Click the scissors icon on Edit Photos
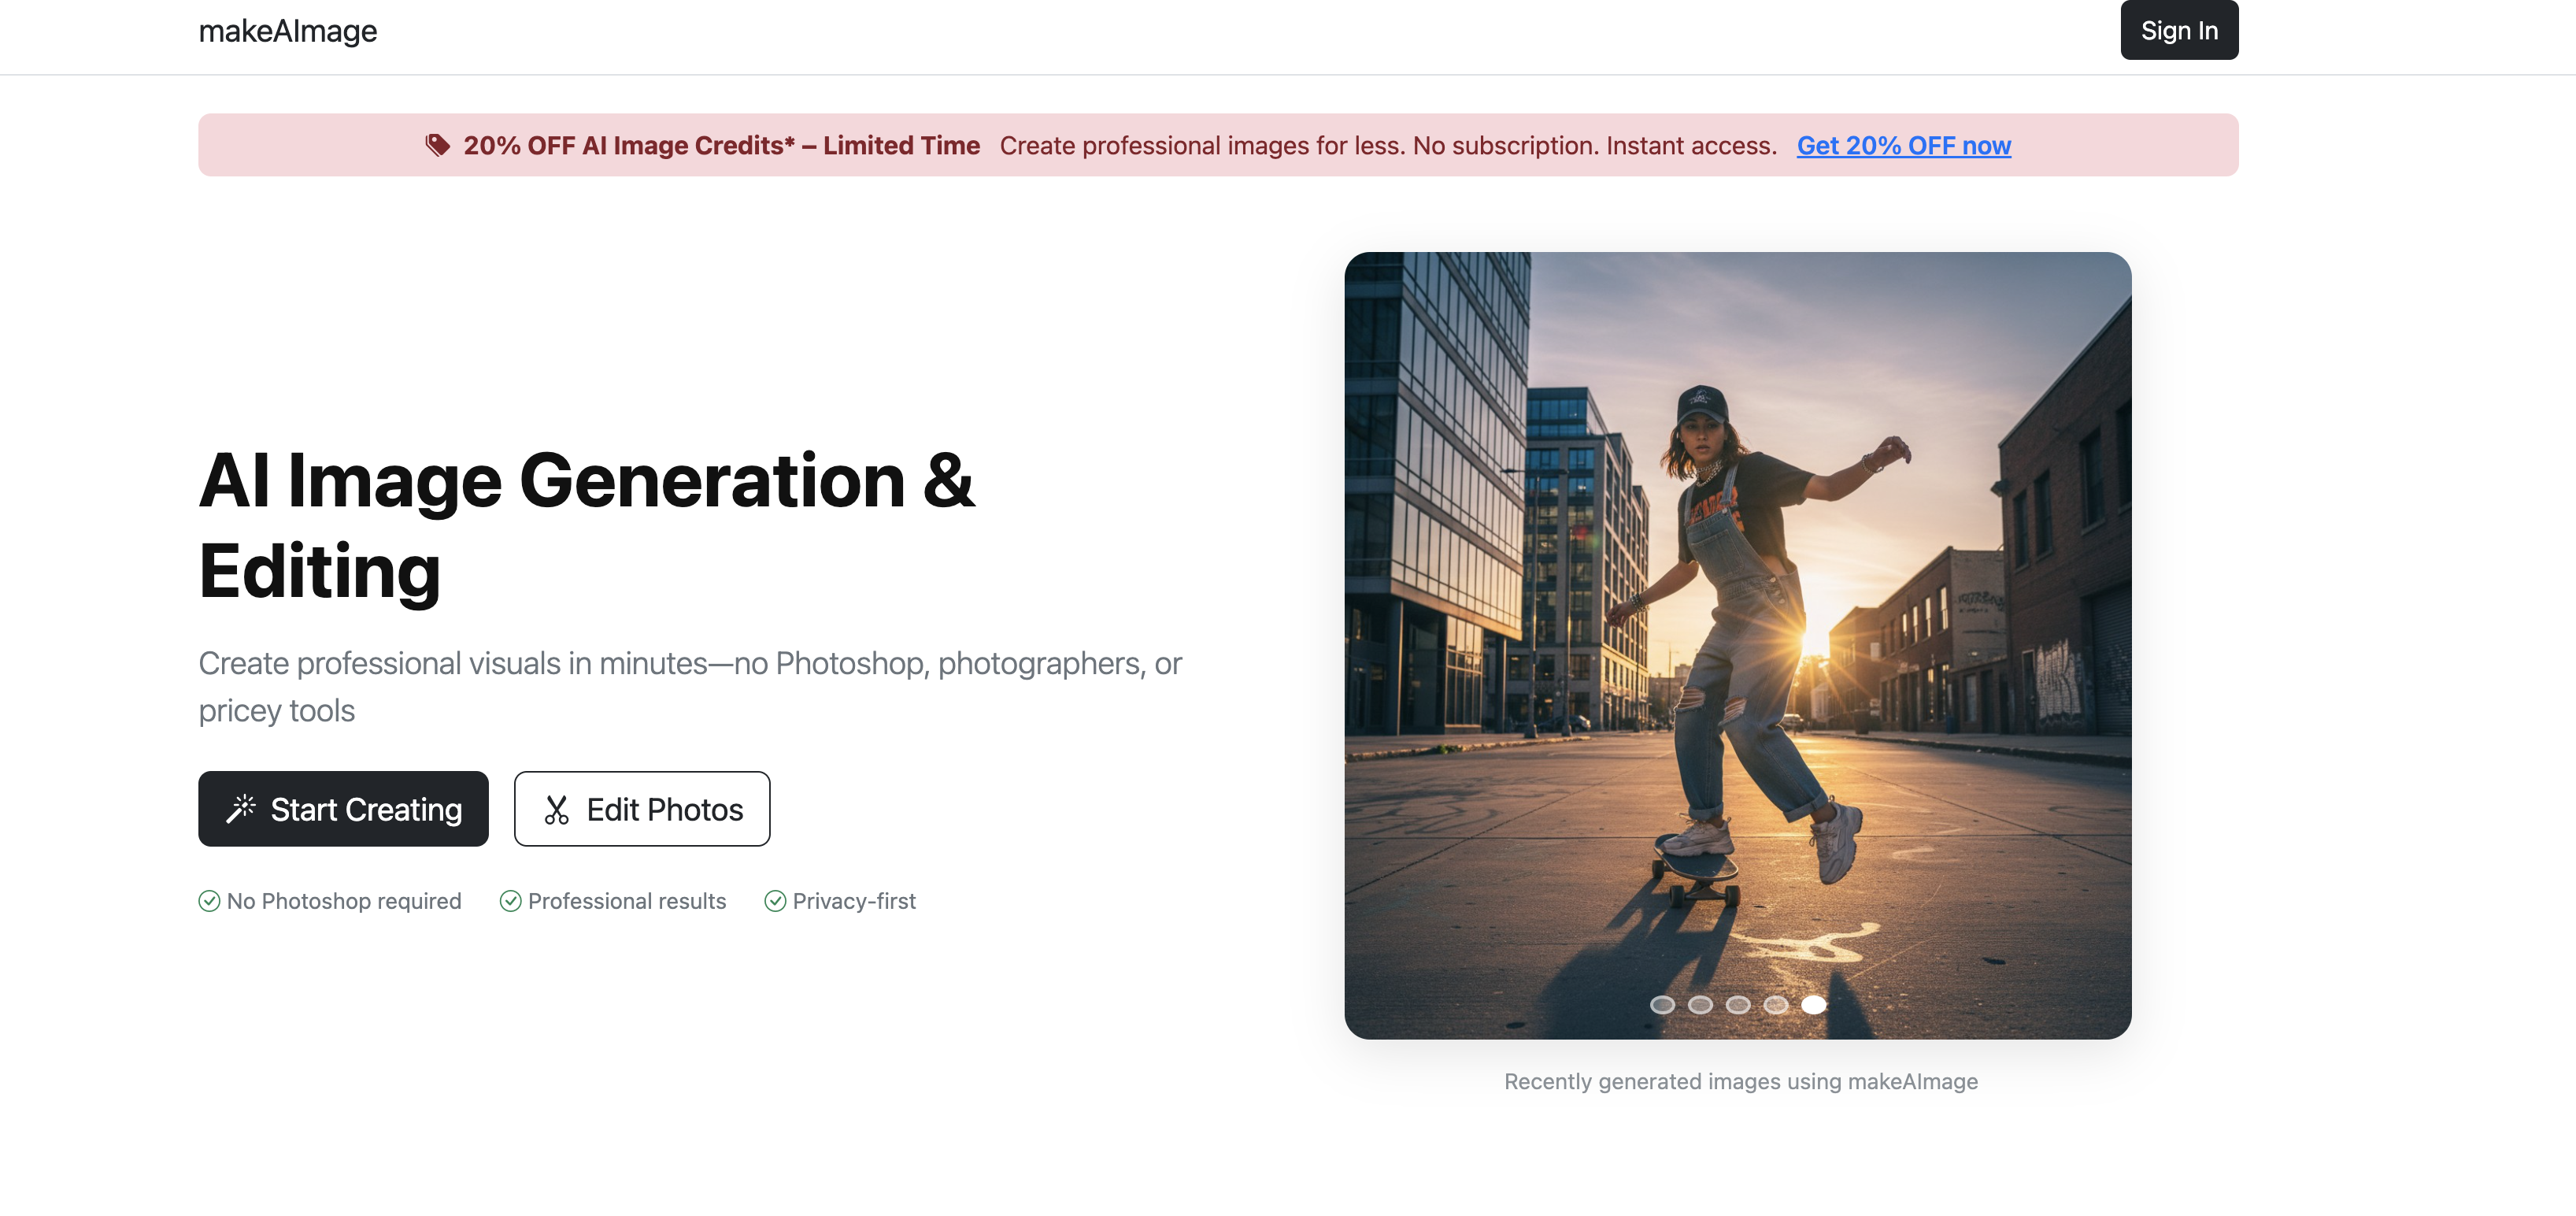Screen dimensions: 2576x1216 pyautogui.click(x=557, y=808)
